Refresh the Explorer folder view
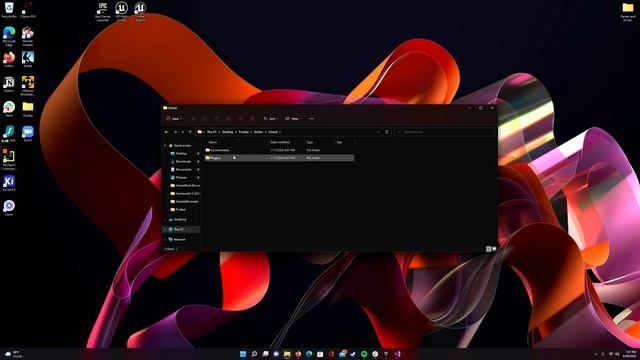 coord(387,132)
